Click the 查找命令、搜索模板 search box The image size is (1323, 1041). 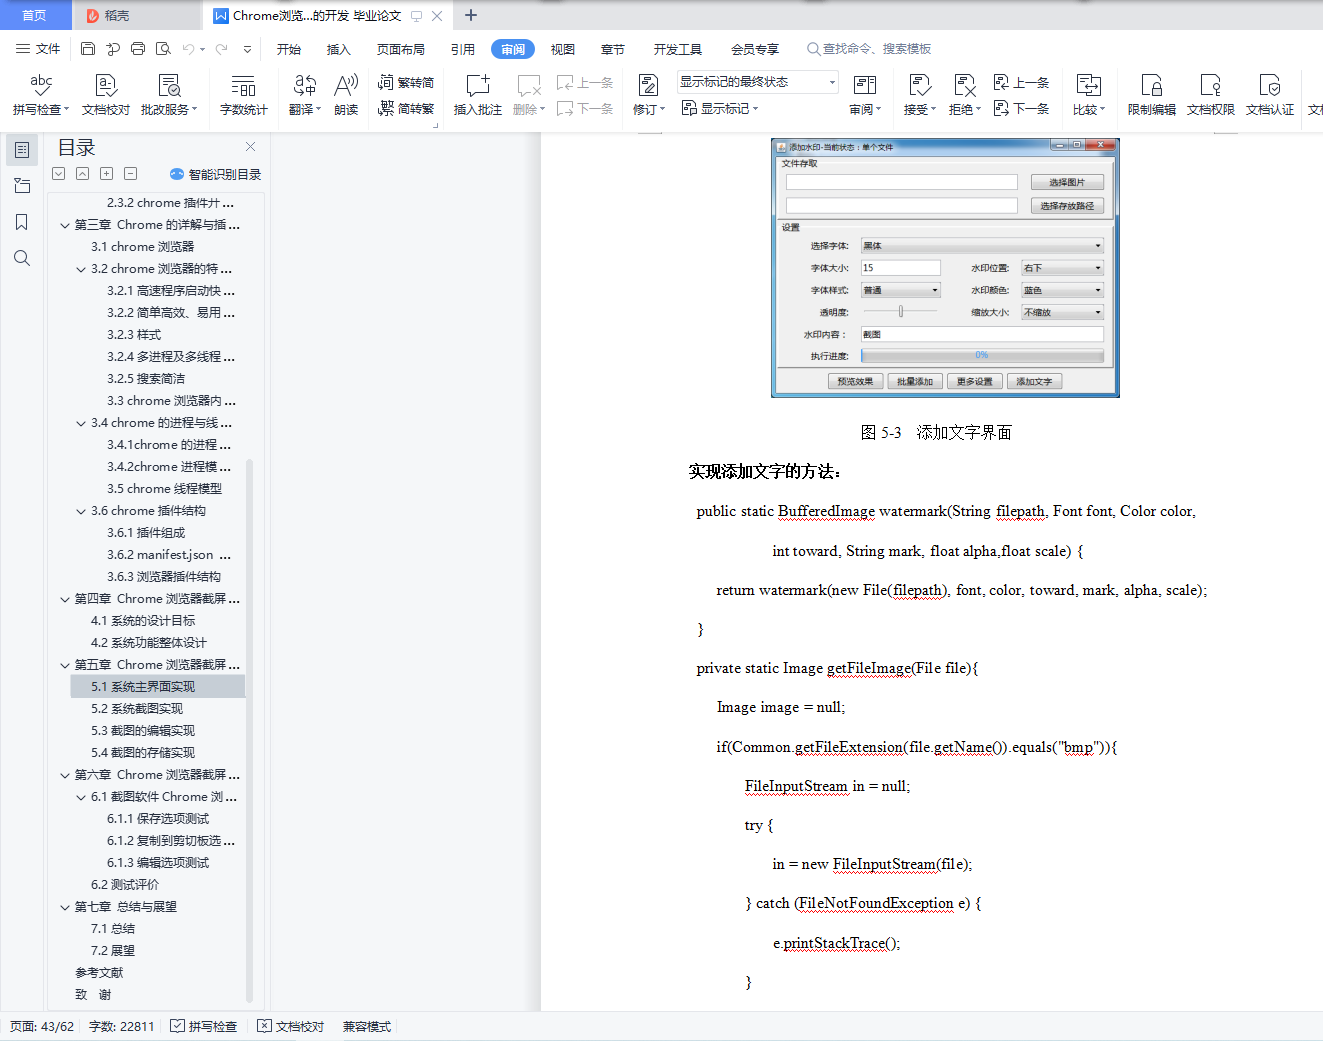tap(870, 49)
